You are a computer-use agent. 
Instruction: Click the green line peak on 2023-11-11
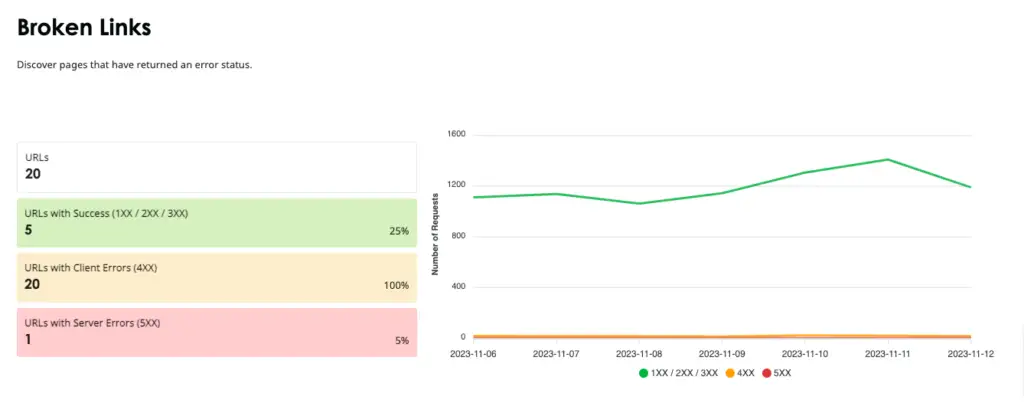coord(888,159)
